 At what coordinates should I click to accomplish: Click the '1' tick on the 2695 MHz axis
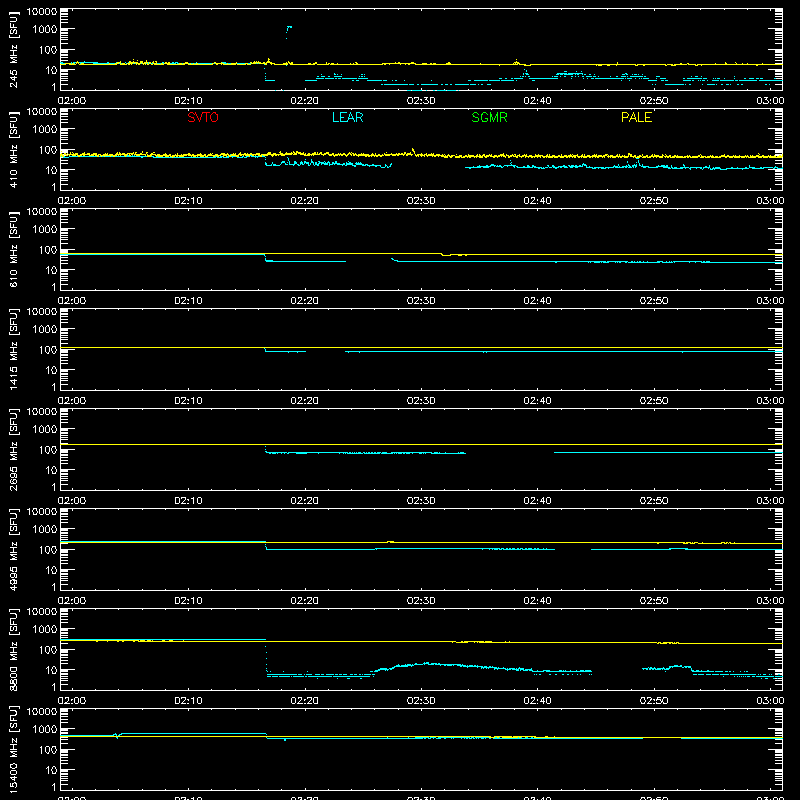click(x=54, y=487)
